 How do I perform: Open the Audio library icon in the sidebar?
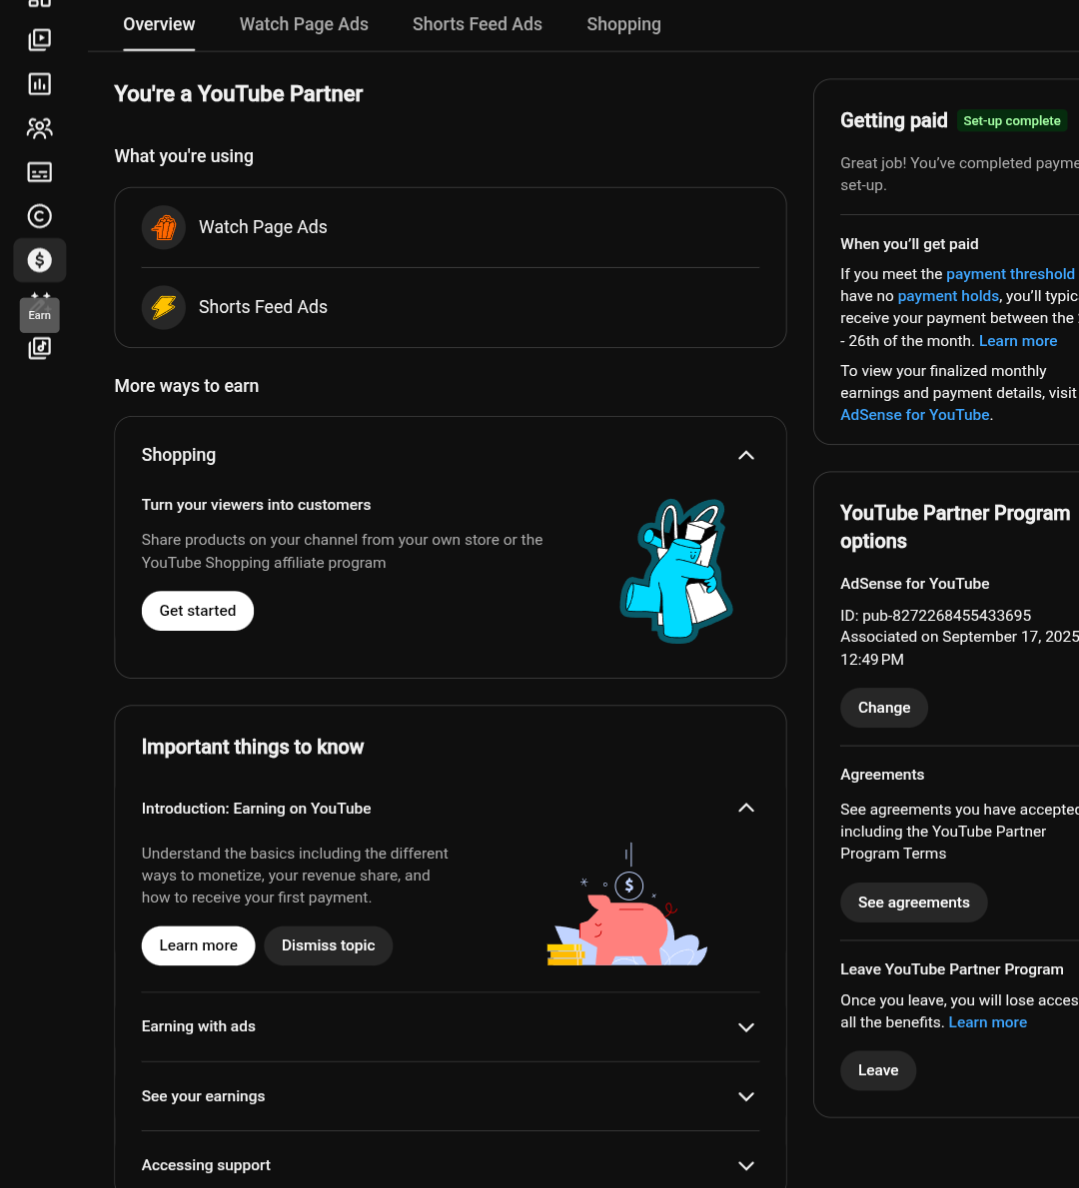(39, 349)
